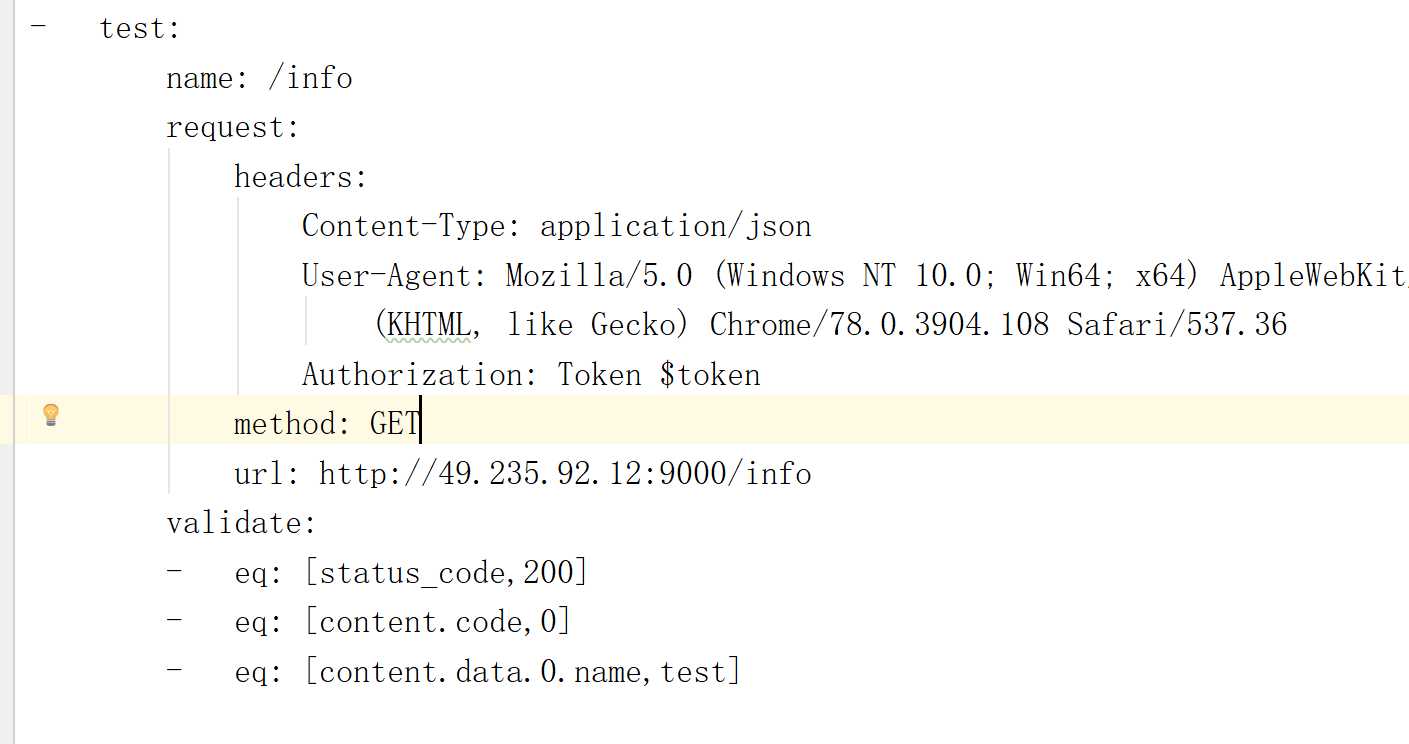Screen dimensions: 1409x744
Task: Click the 'content.code,0' assertion
Action: (x=437, y=622)
